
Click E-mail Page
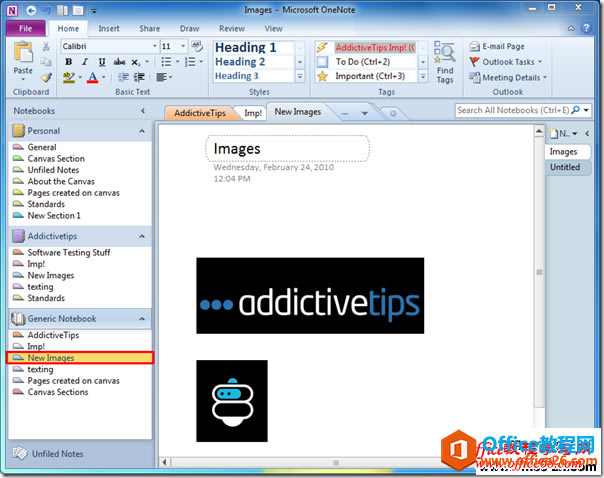click(497, 47)
